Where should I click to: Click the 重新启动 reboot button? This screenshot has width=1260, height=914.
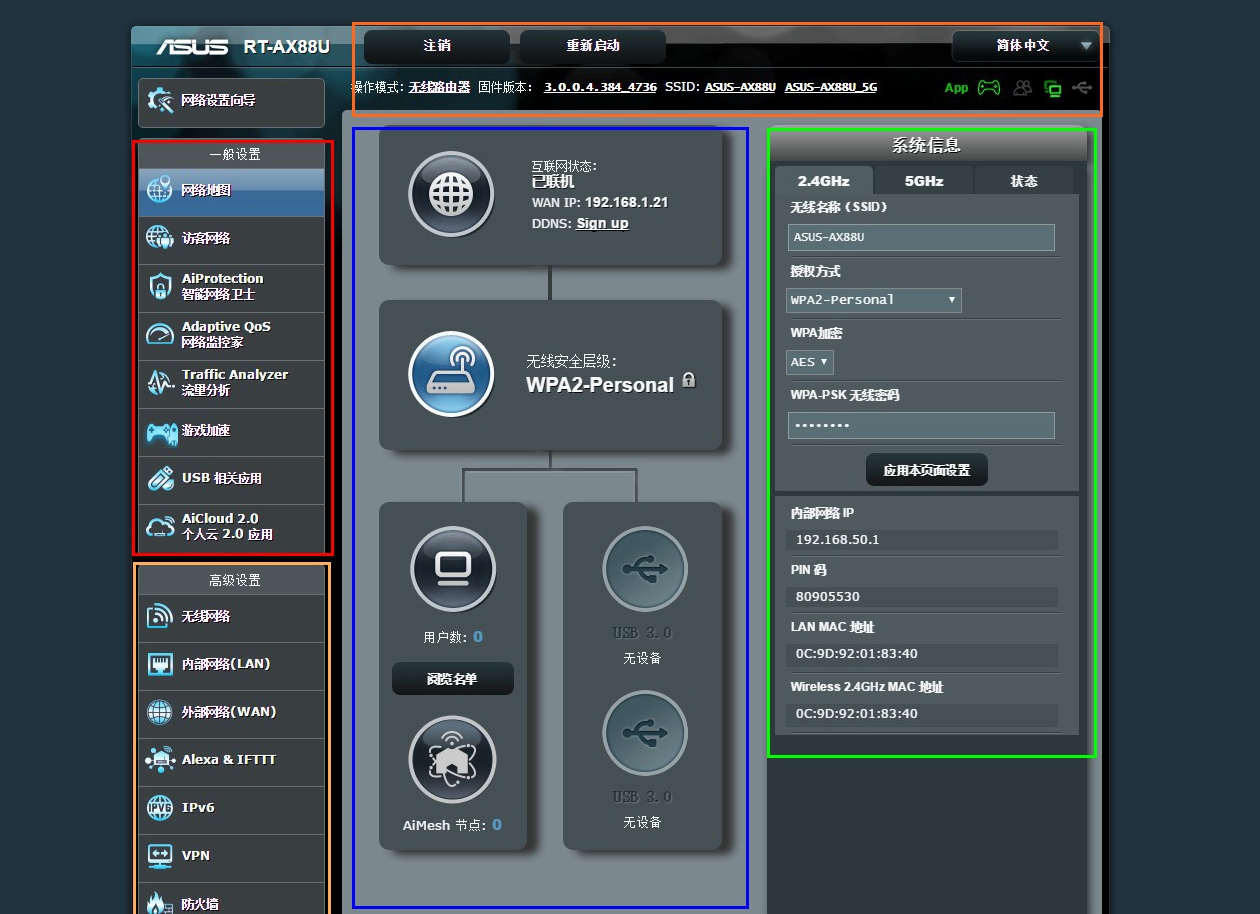(x=593, y=46)
